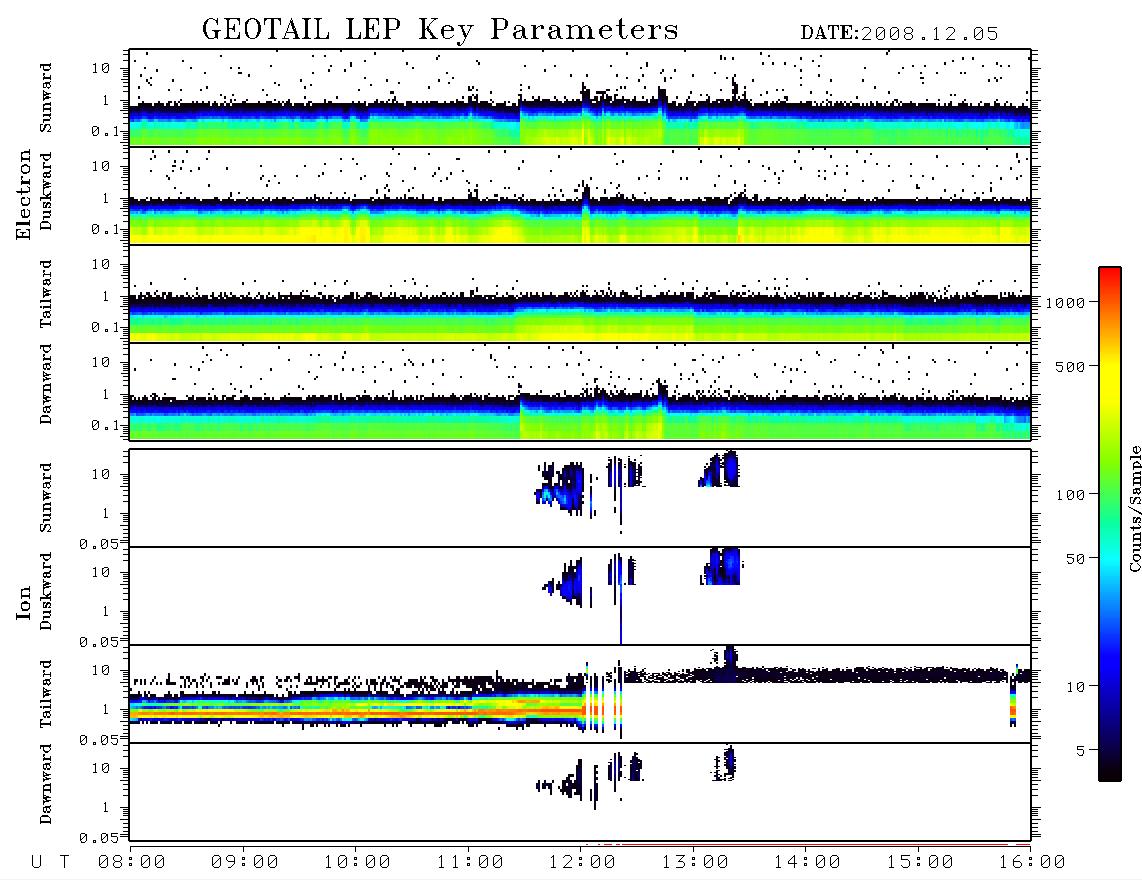This screenshot has height=880, width=1142.
Task: Click the Electron Duskward panel label
Action: click(46, 192)
